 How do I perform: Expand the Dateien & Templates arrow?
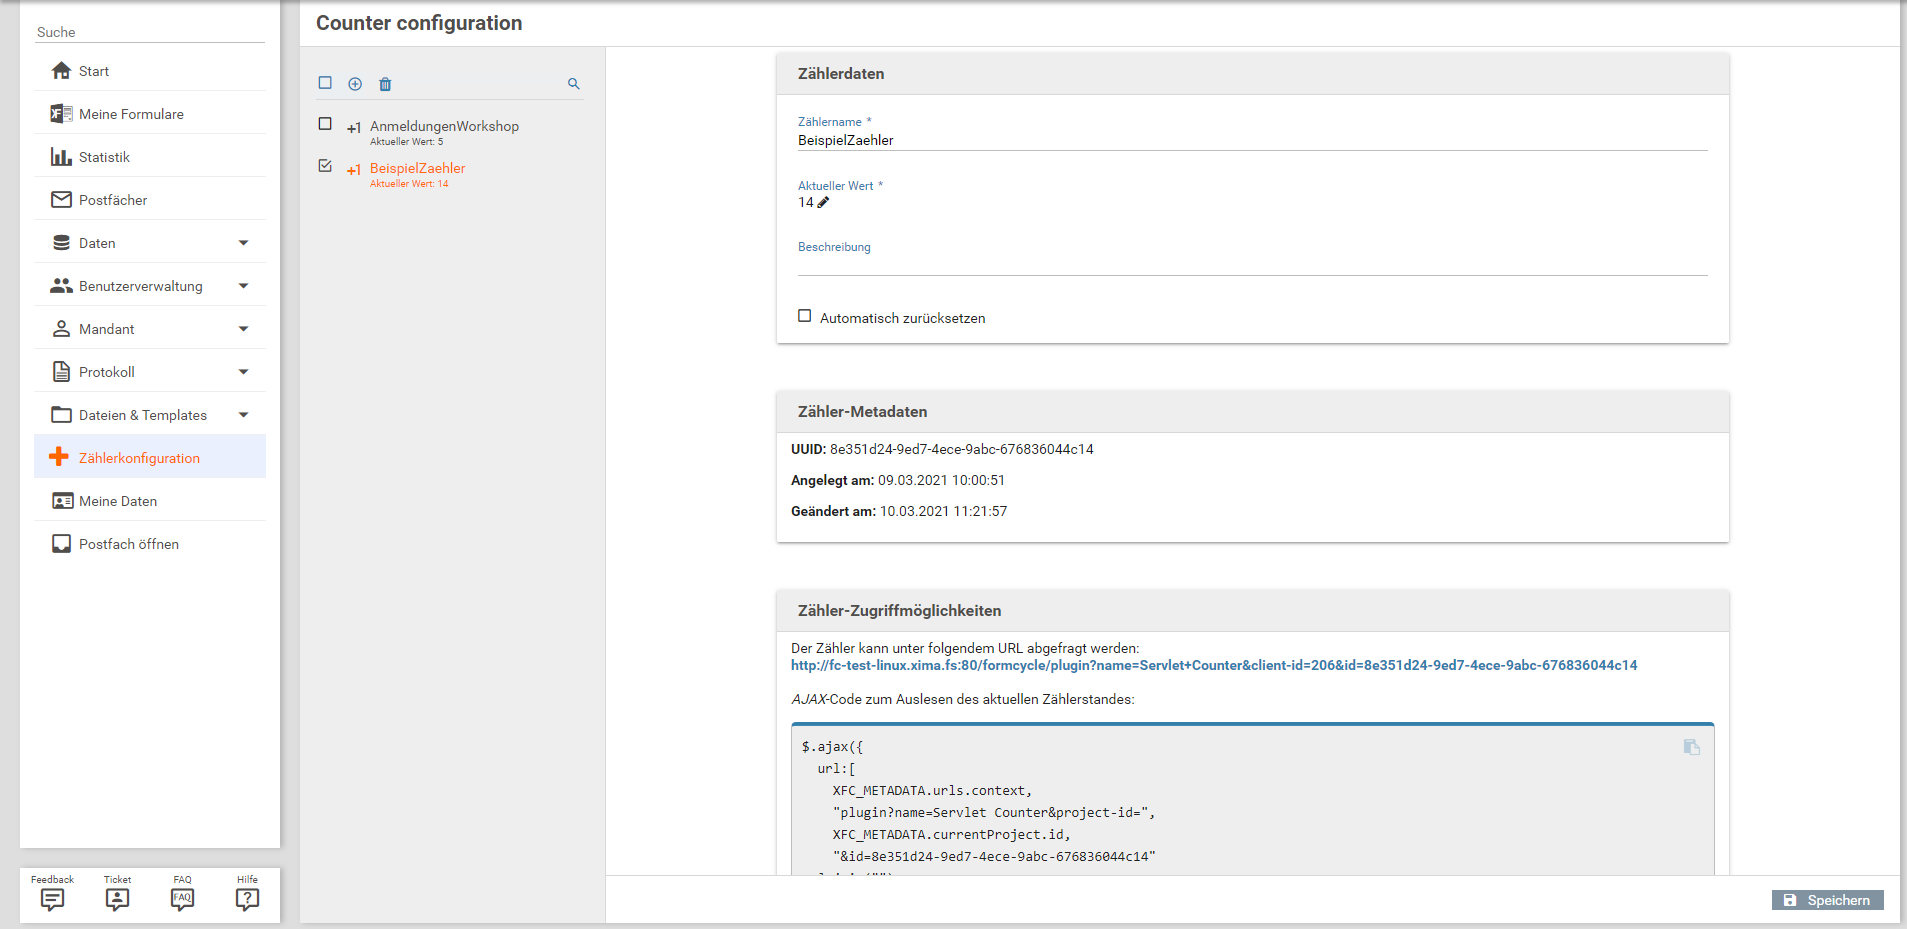(243, 415)
